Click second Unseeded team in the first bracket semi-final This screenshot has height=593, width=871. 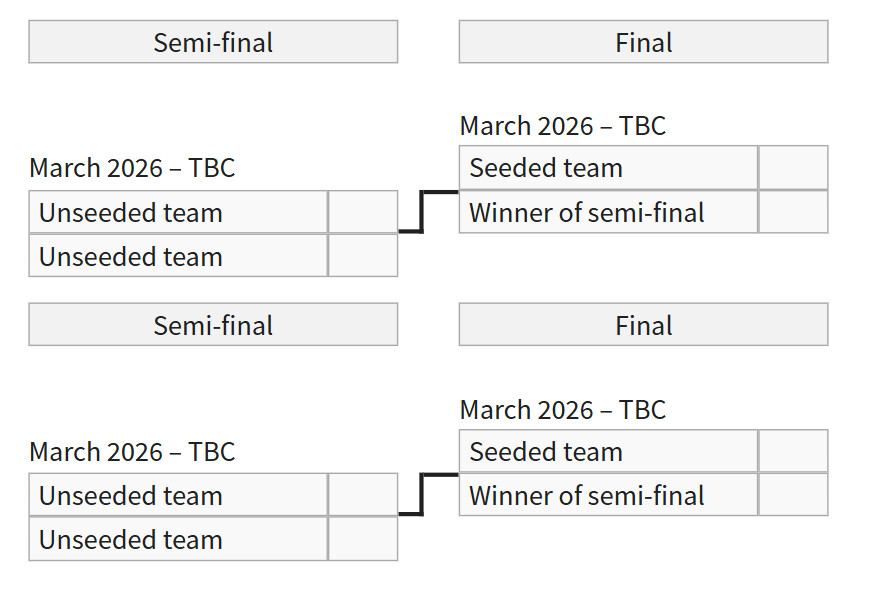pos(178,256)
